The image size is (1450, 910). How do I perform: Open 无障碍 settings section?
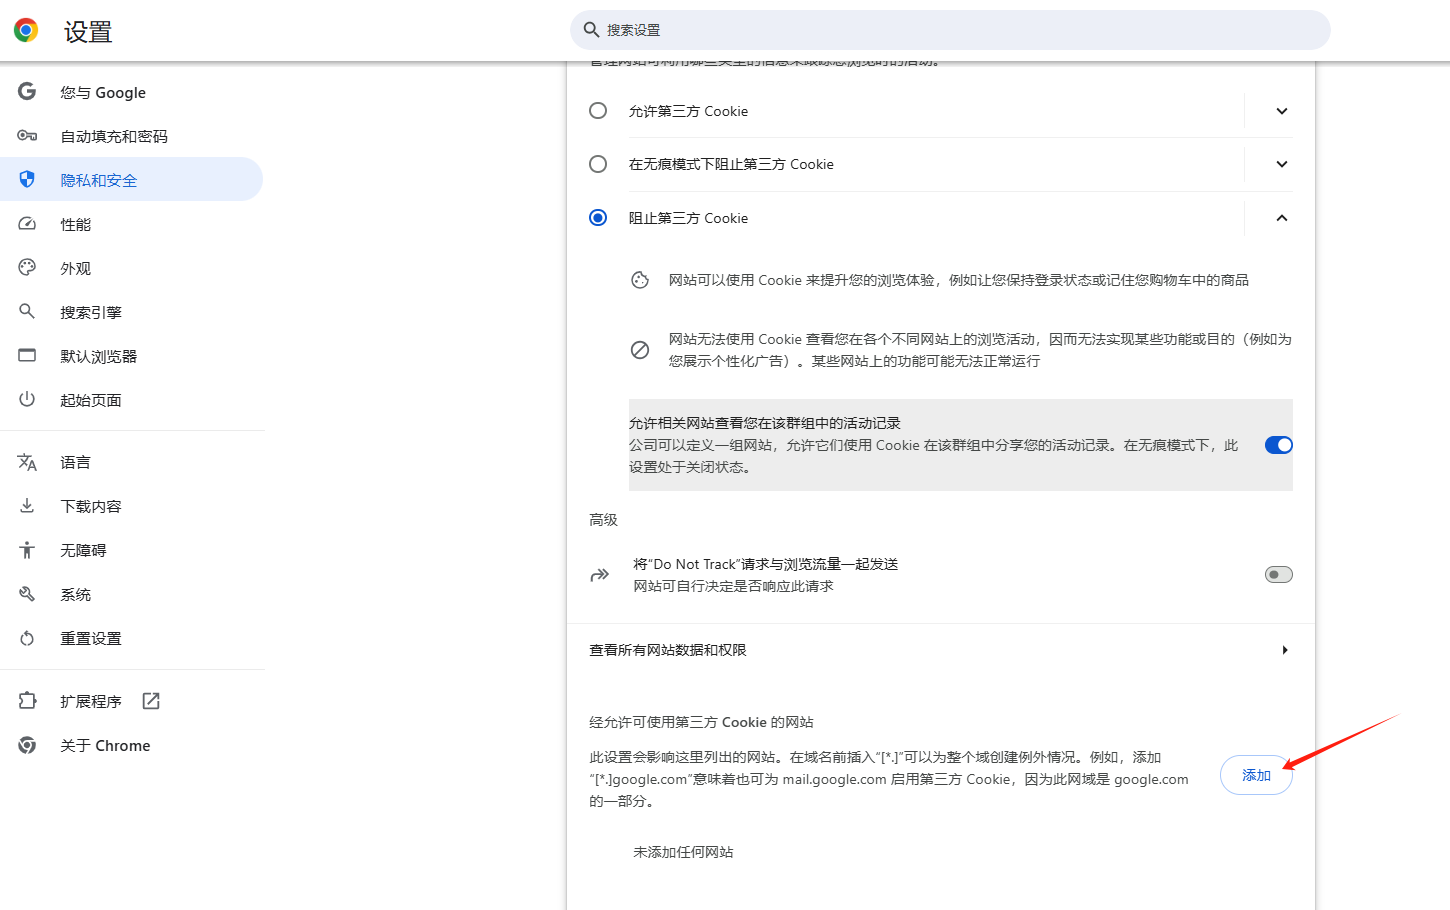(131, 550)
